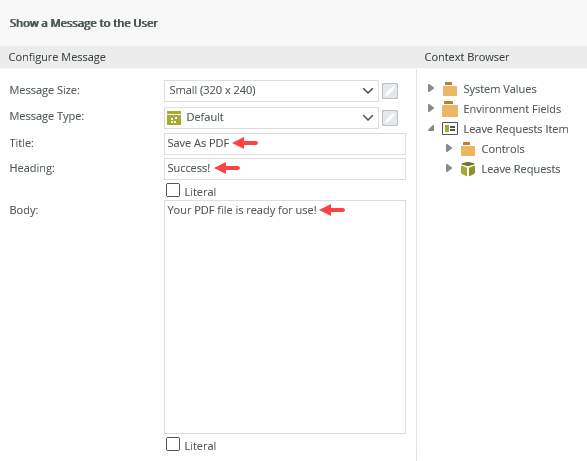Click the Heading field containing Success!
The height and width of the screenshot is (461, 587).
coord(285,169)
